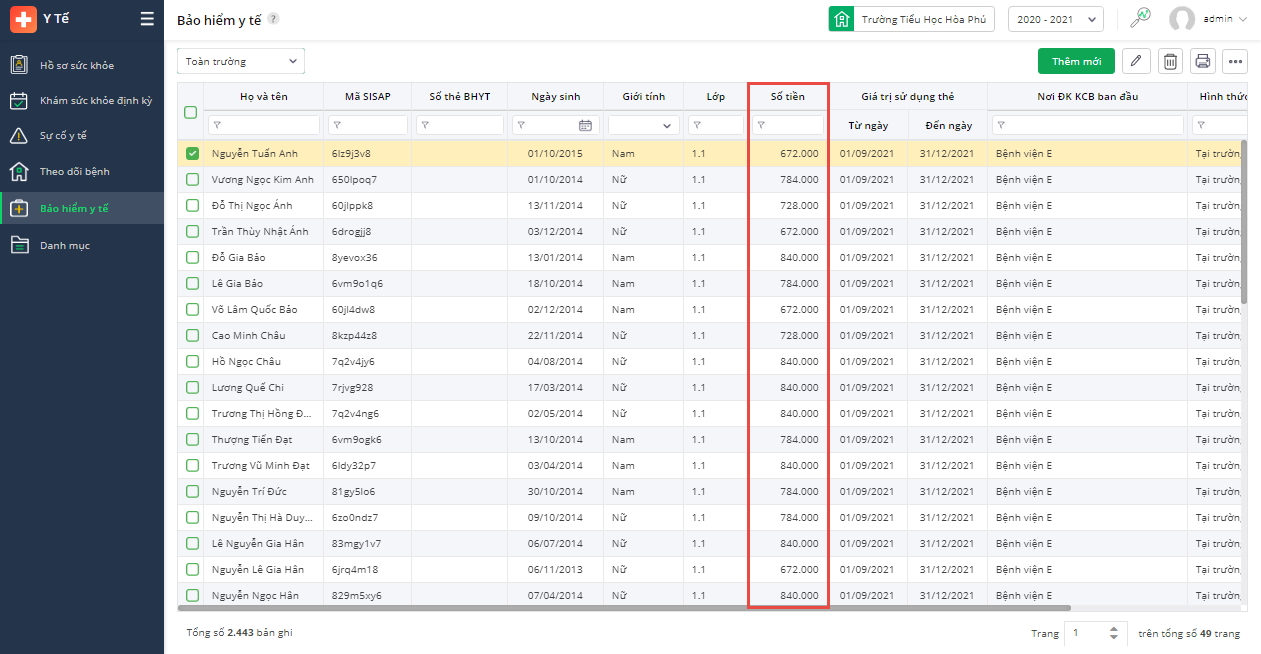Go to Khám sức khỏe định kỳ
Screen dimensions: 1261x654
point(95,100)
